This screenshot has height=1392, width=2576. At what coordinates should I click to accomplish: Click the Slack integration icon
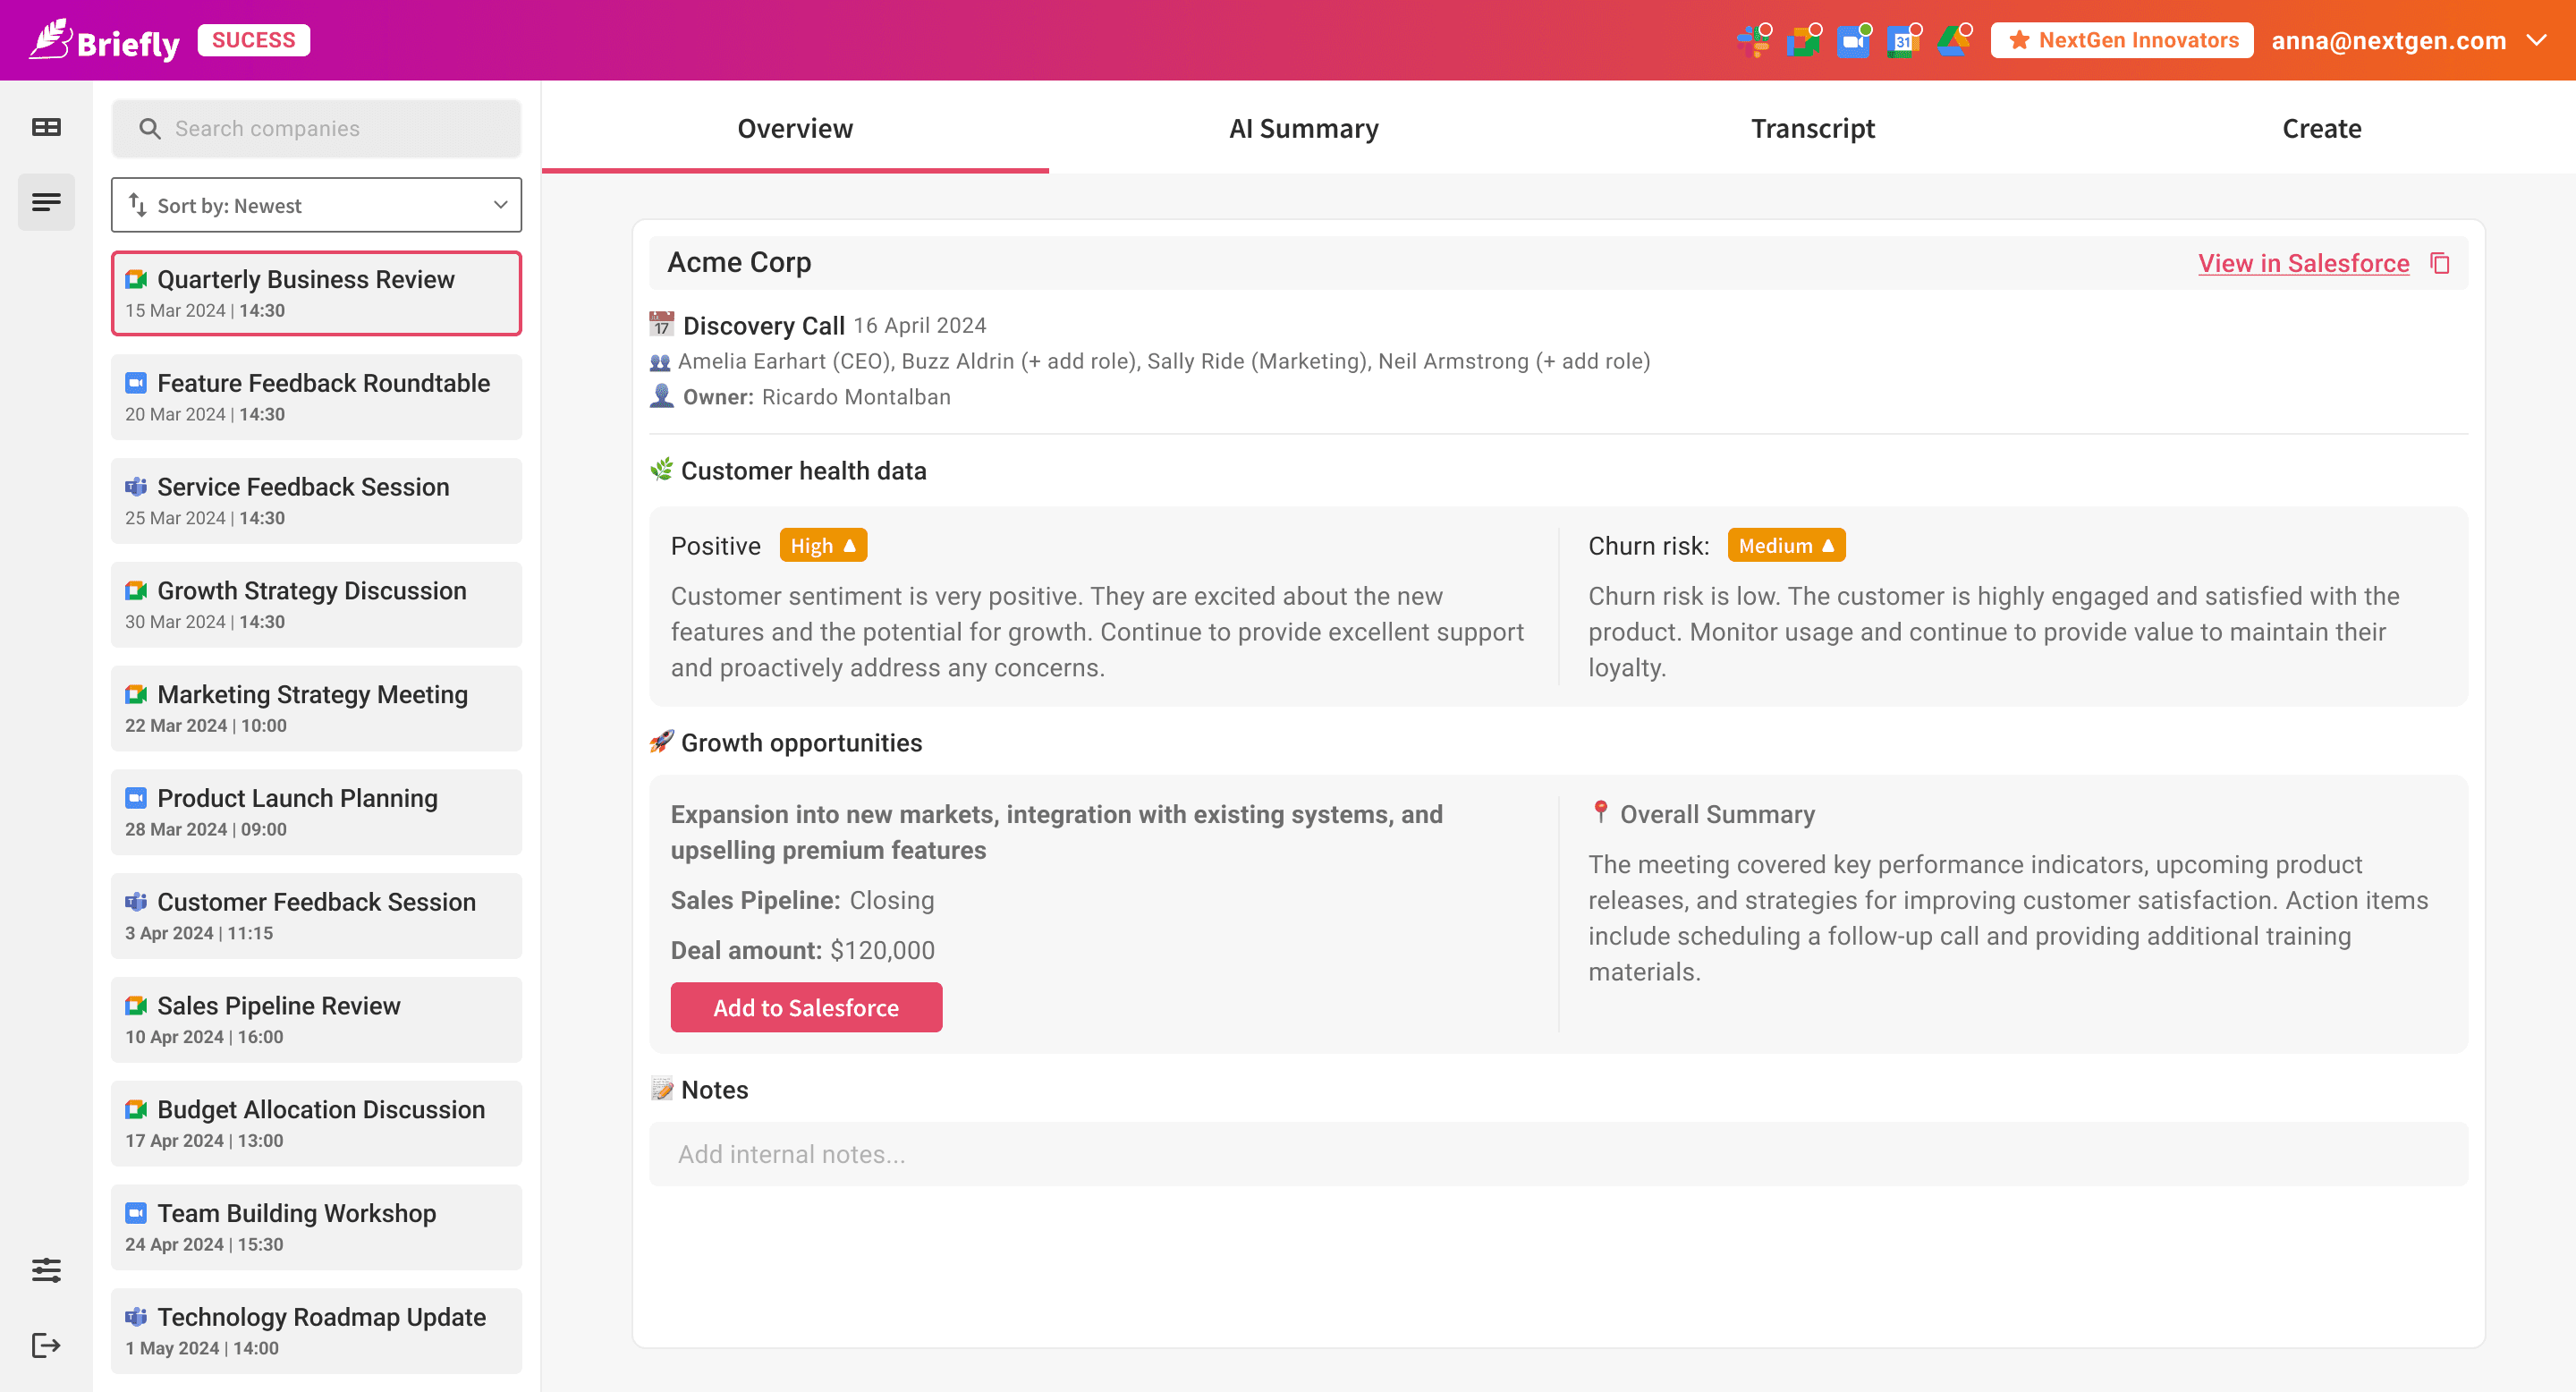1753,41
